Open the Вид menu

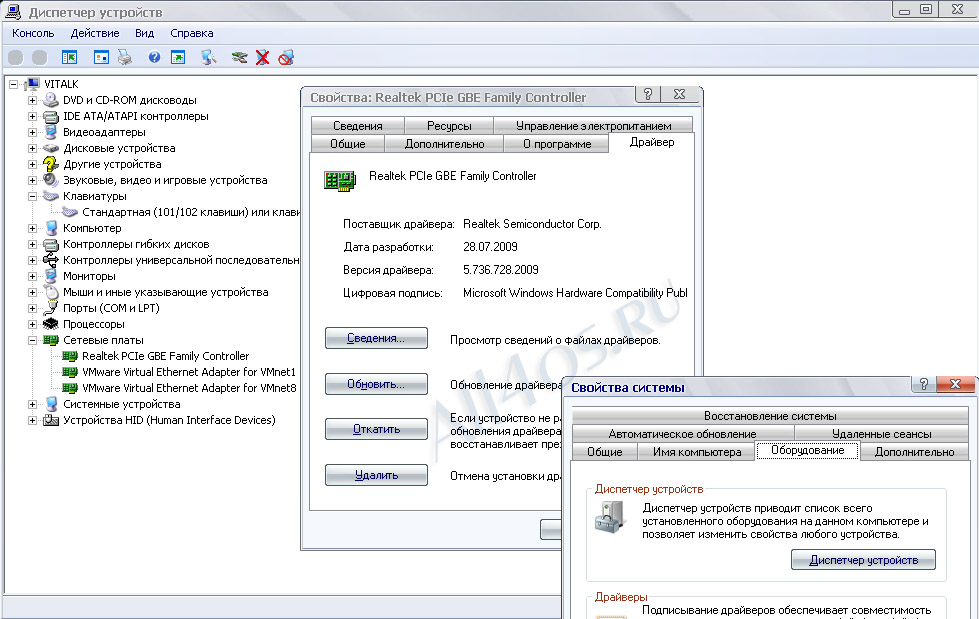click(x=144, y=33)
